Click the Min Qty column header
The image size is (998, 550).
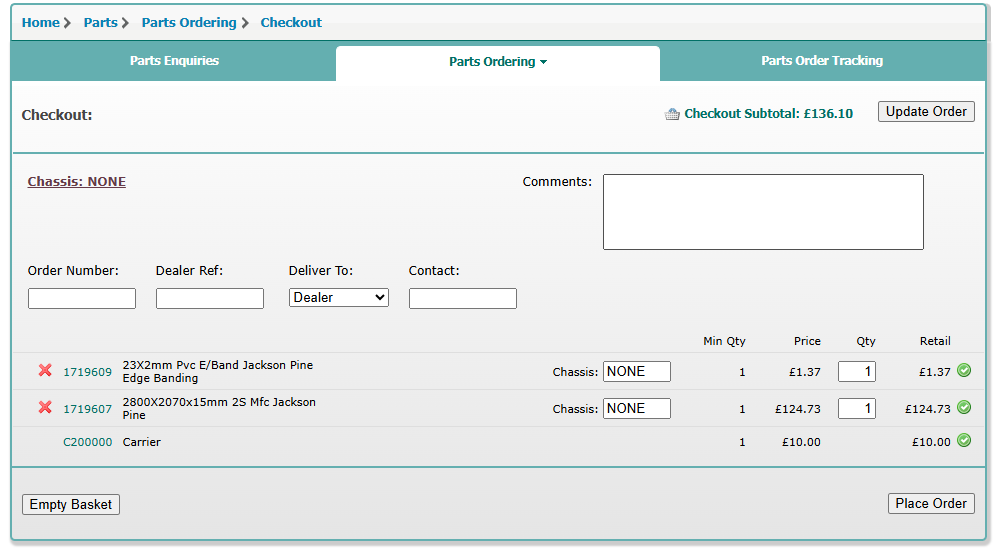724,341
